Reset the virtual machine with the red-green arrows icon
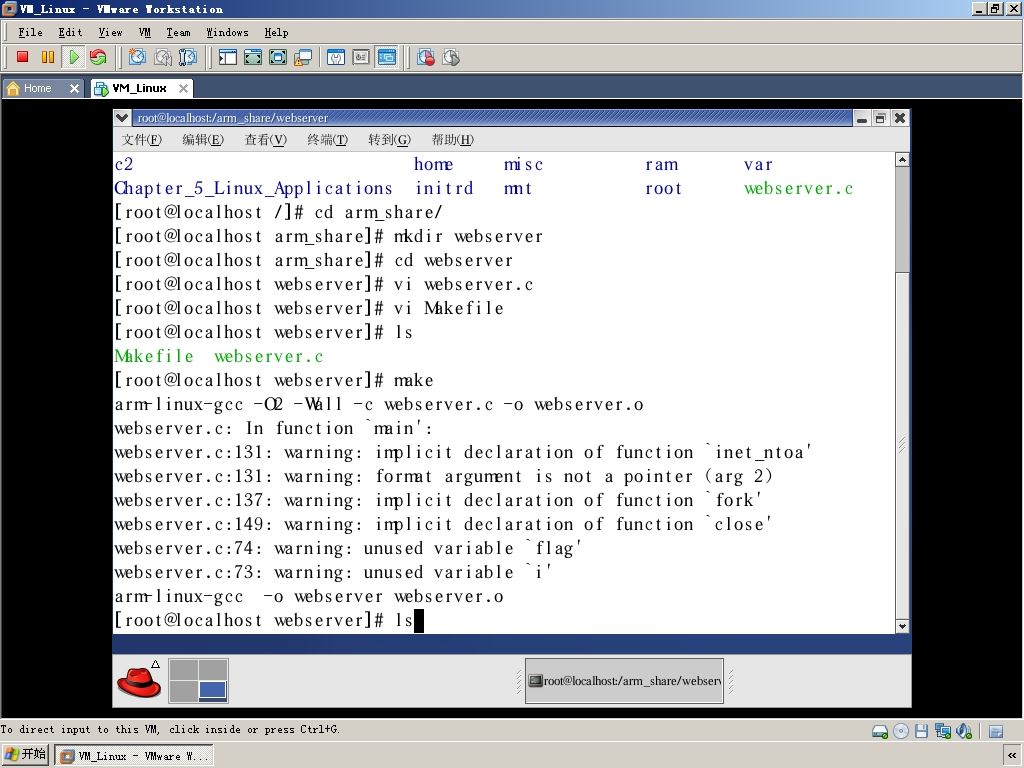This screenshot has height=768, width=1024. (x=98, y=57)
